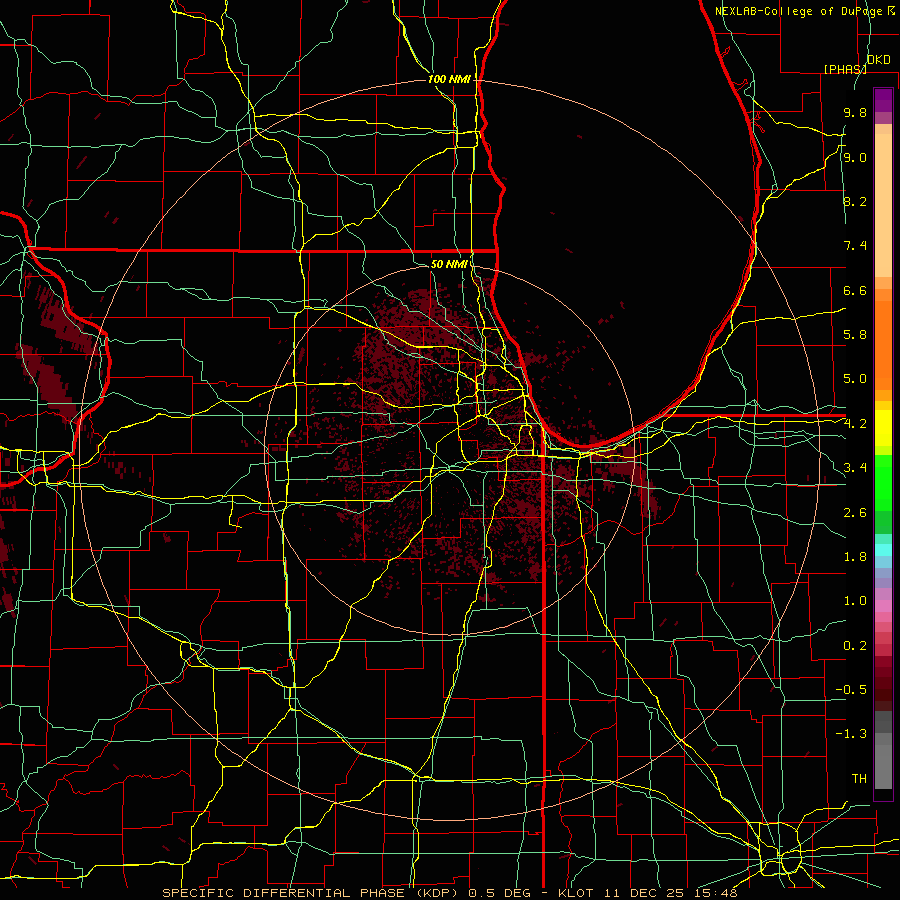Pick the dark maroon segment of the color bar

point(883,683)
